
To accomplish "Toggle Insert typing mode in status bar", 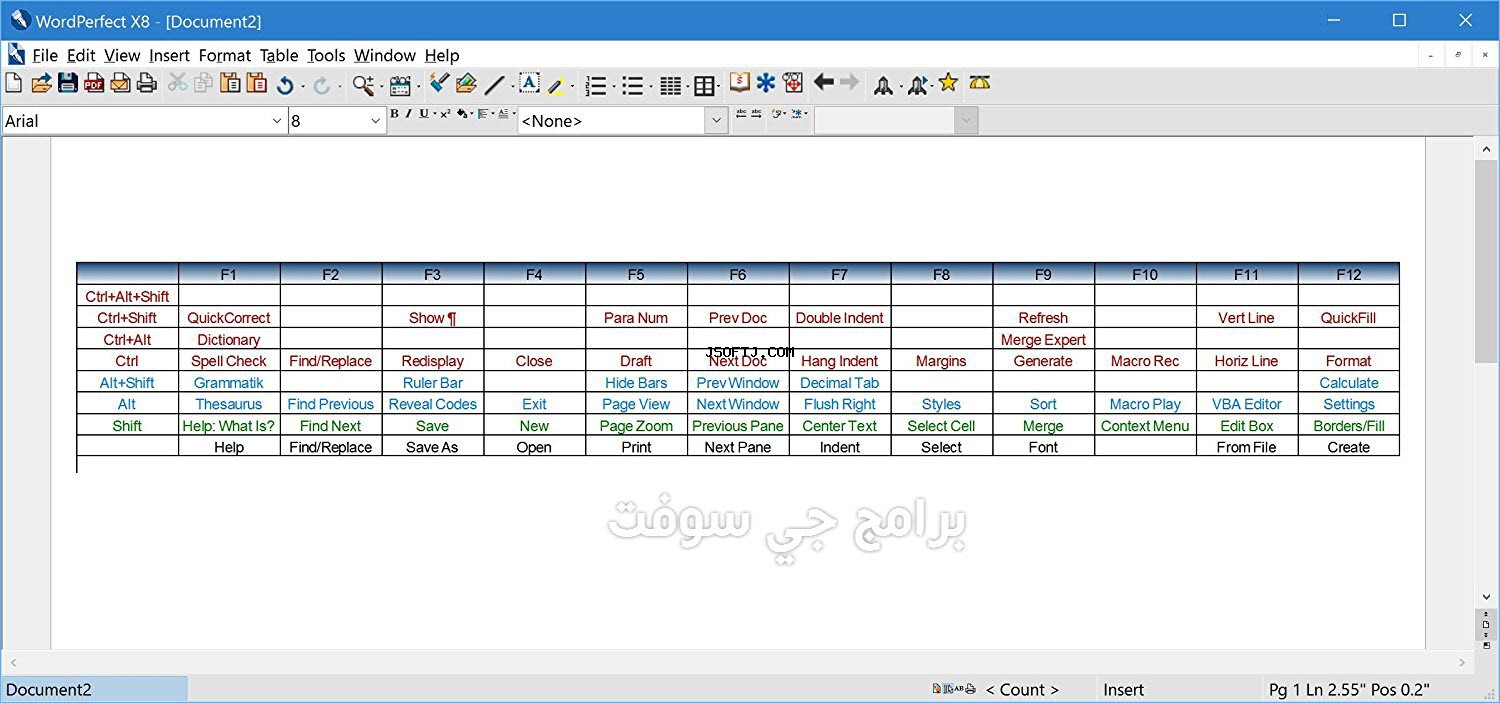I will [x=1123, y=689].
